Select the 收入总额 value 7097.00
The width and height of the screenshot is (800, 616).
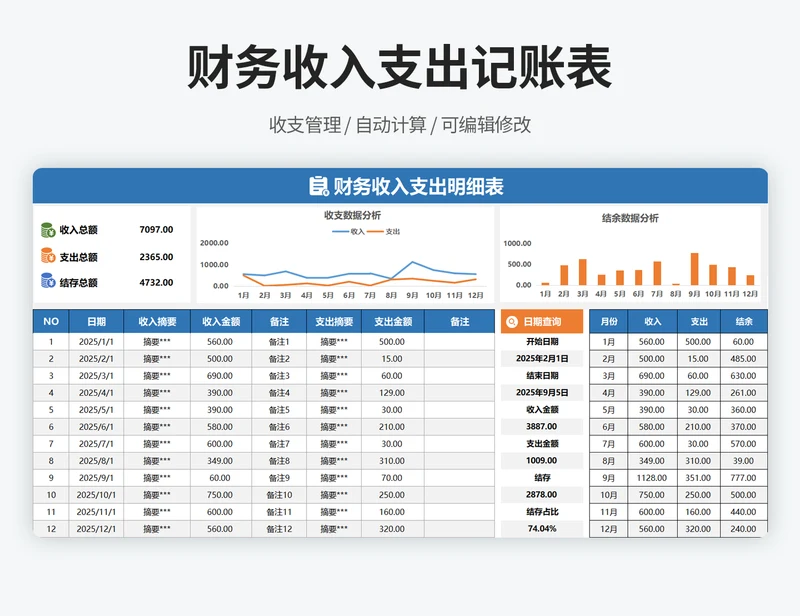(x=156, y=230)
